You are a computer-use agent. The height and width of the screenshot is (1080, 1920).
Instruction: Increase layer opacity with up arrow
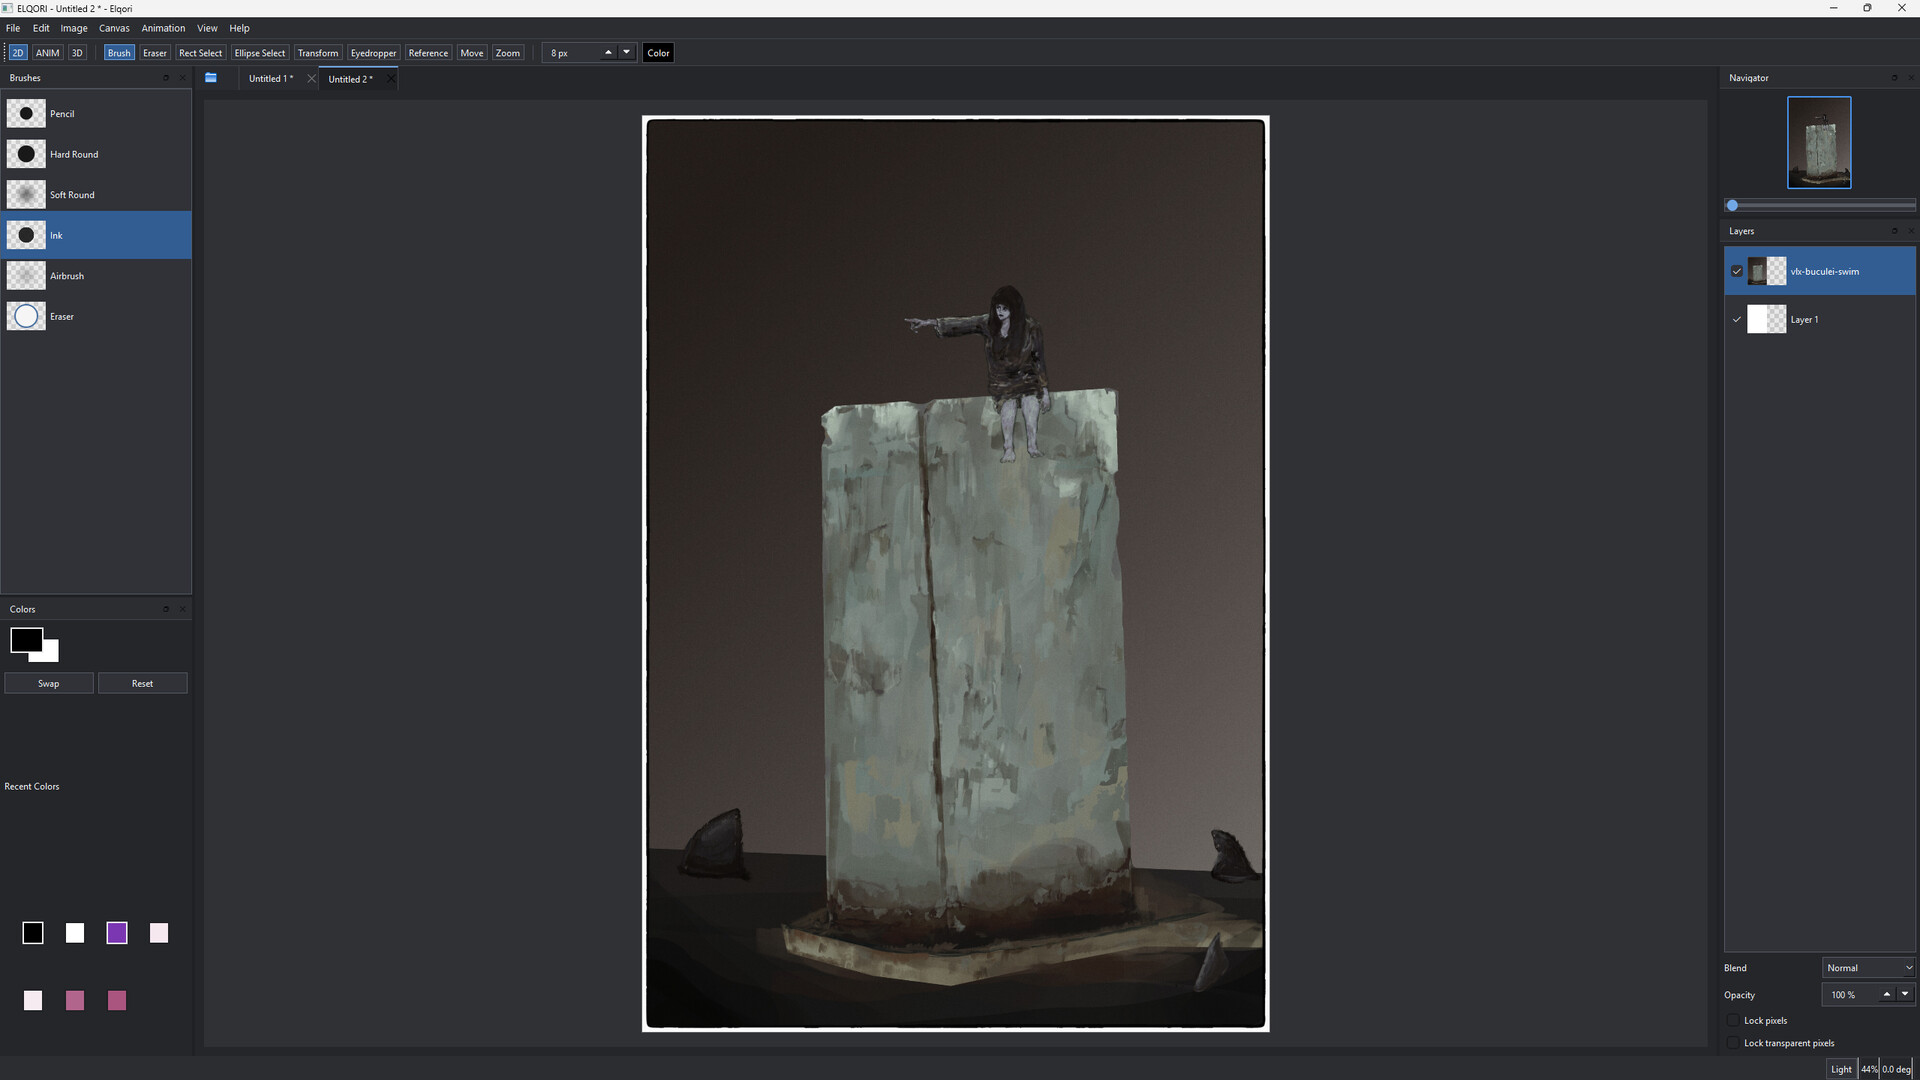click(1887, 994)
